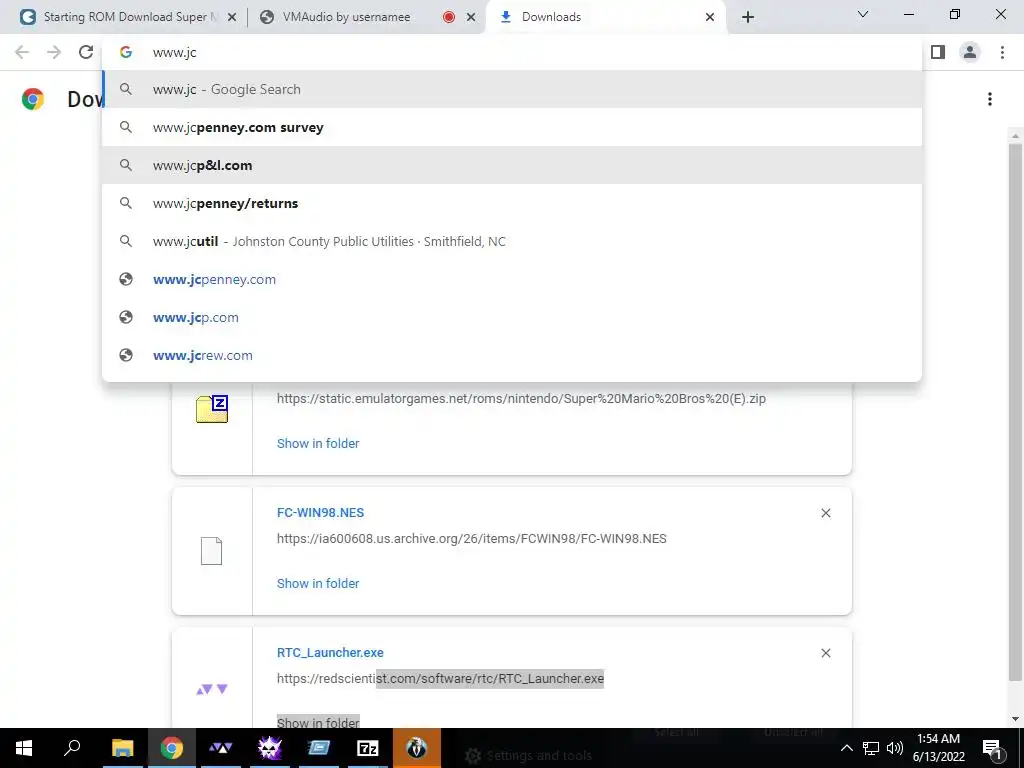Open File Explorer from taskbar
The height and width of the screenshot is (768, 1024).
pyautogui.click(x=122, y=748)
